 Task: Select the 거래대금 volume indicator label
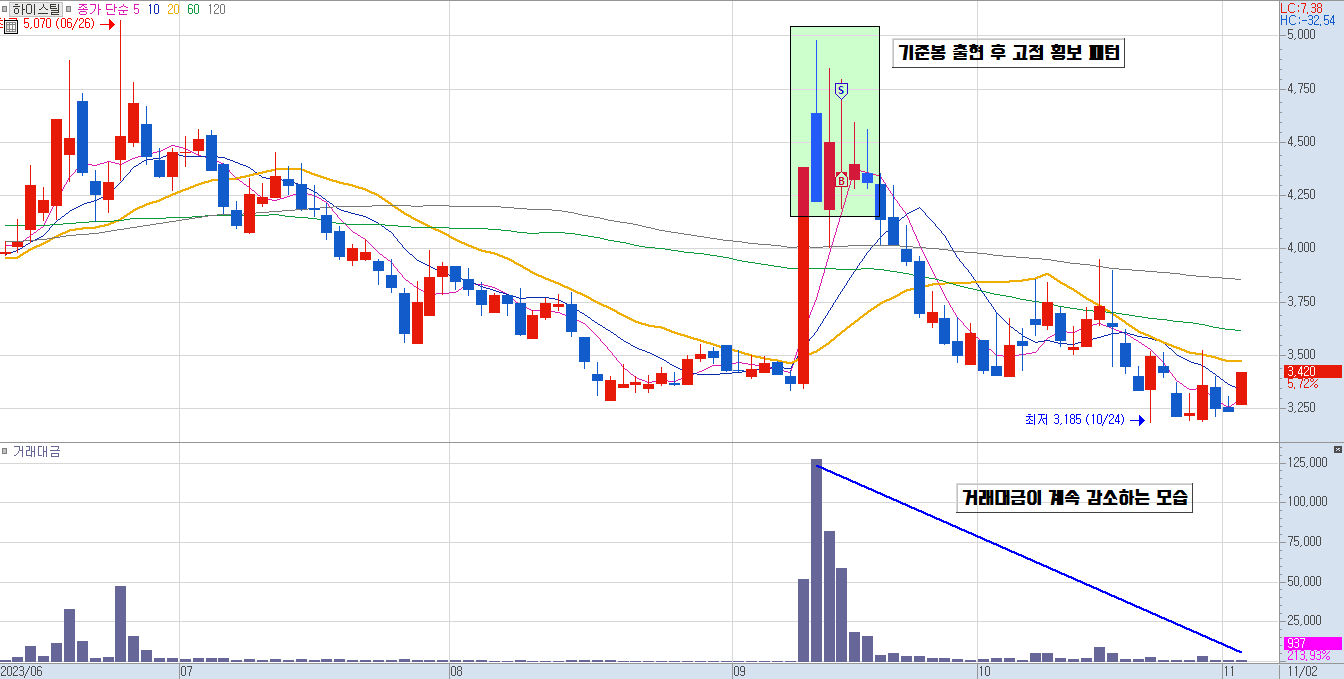click(36, 452)
